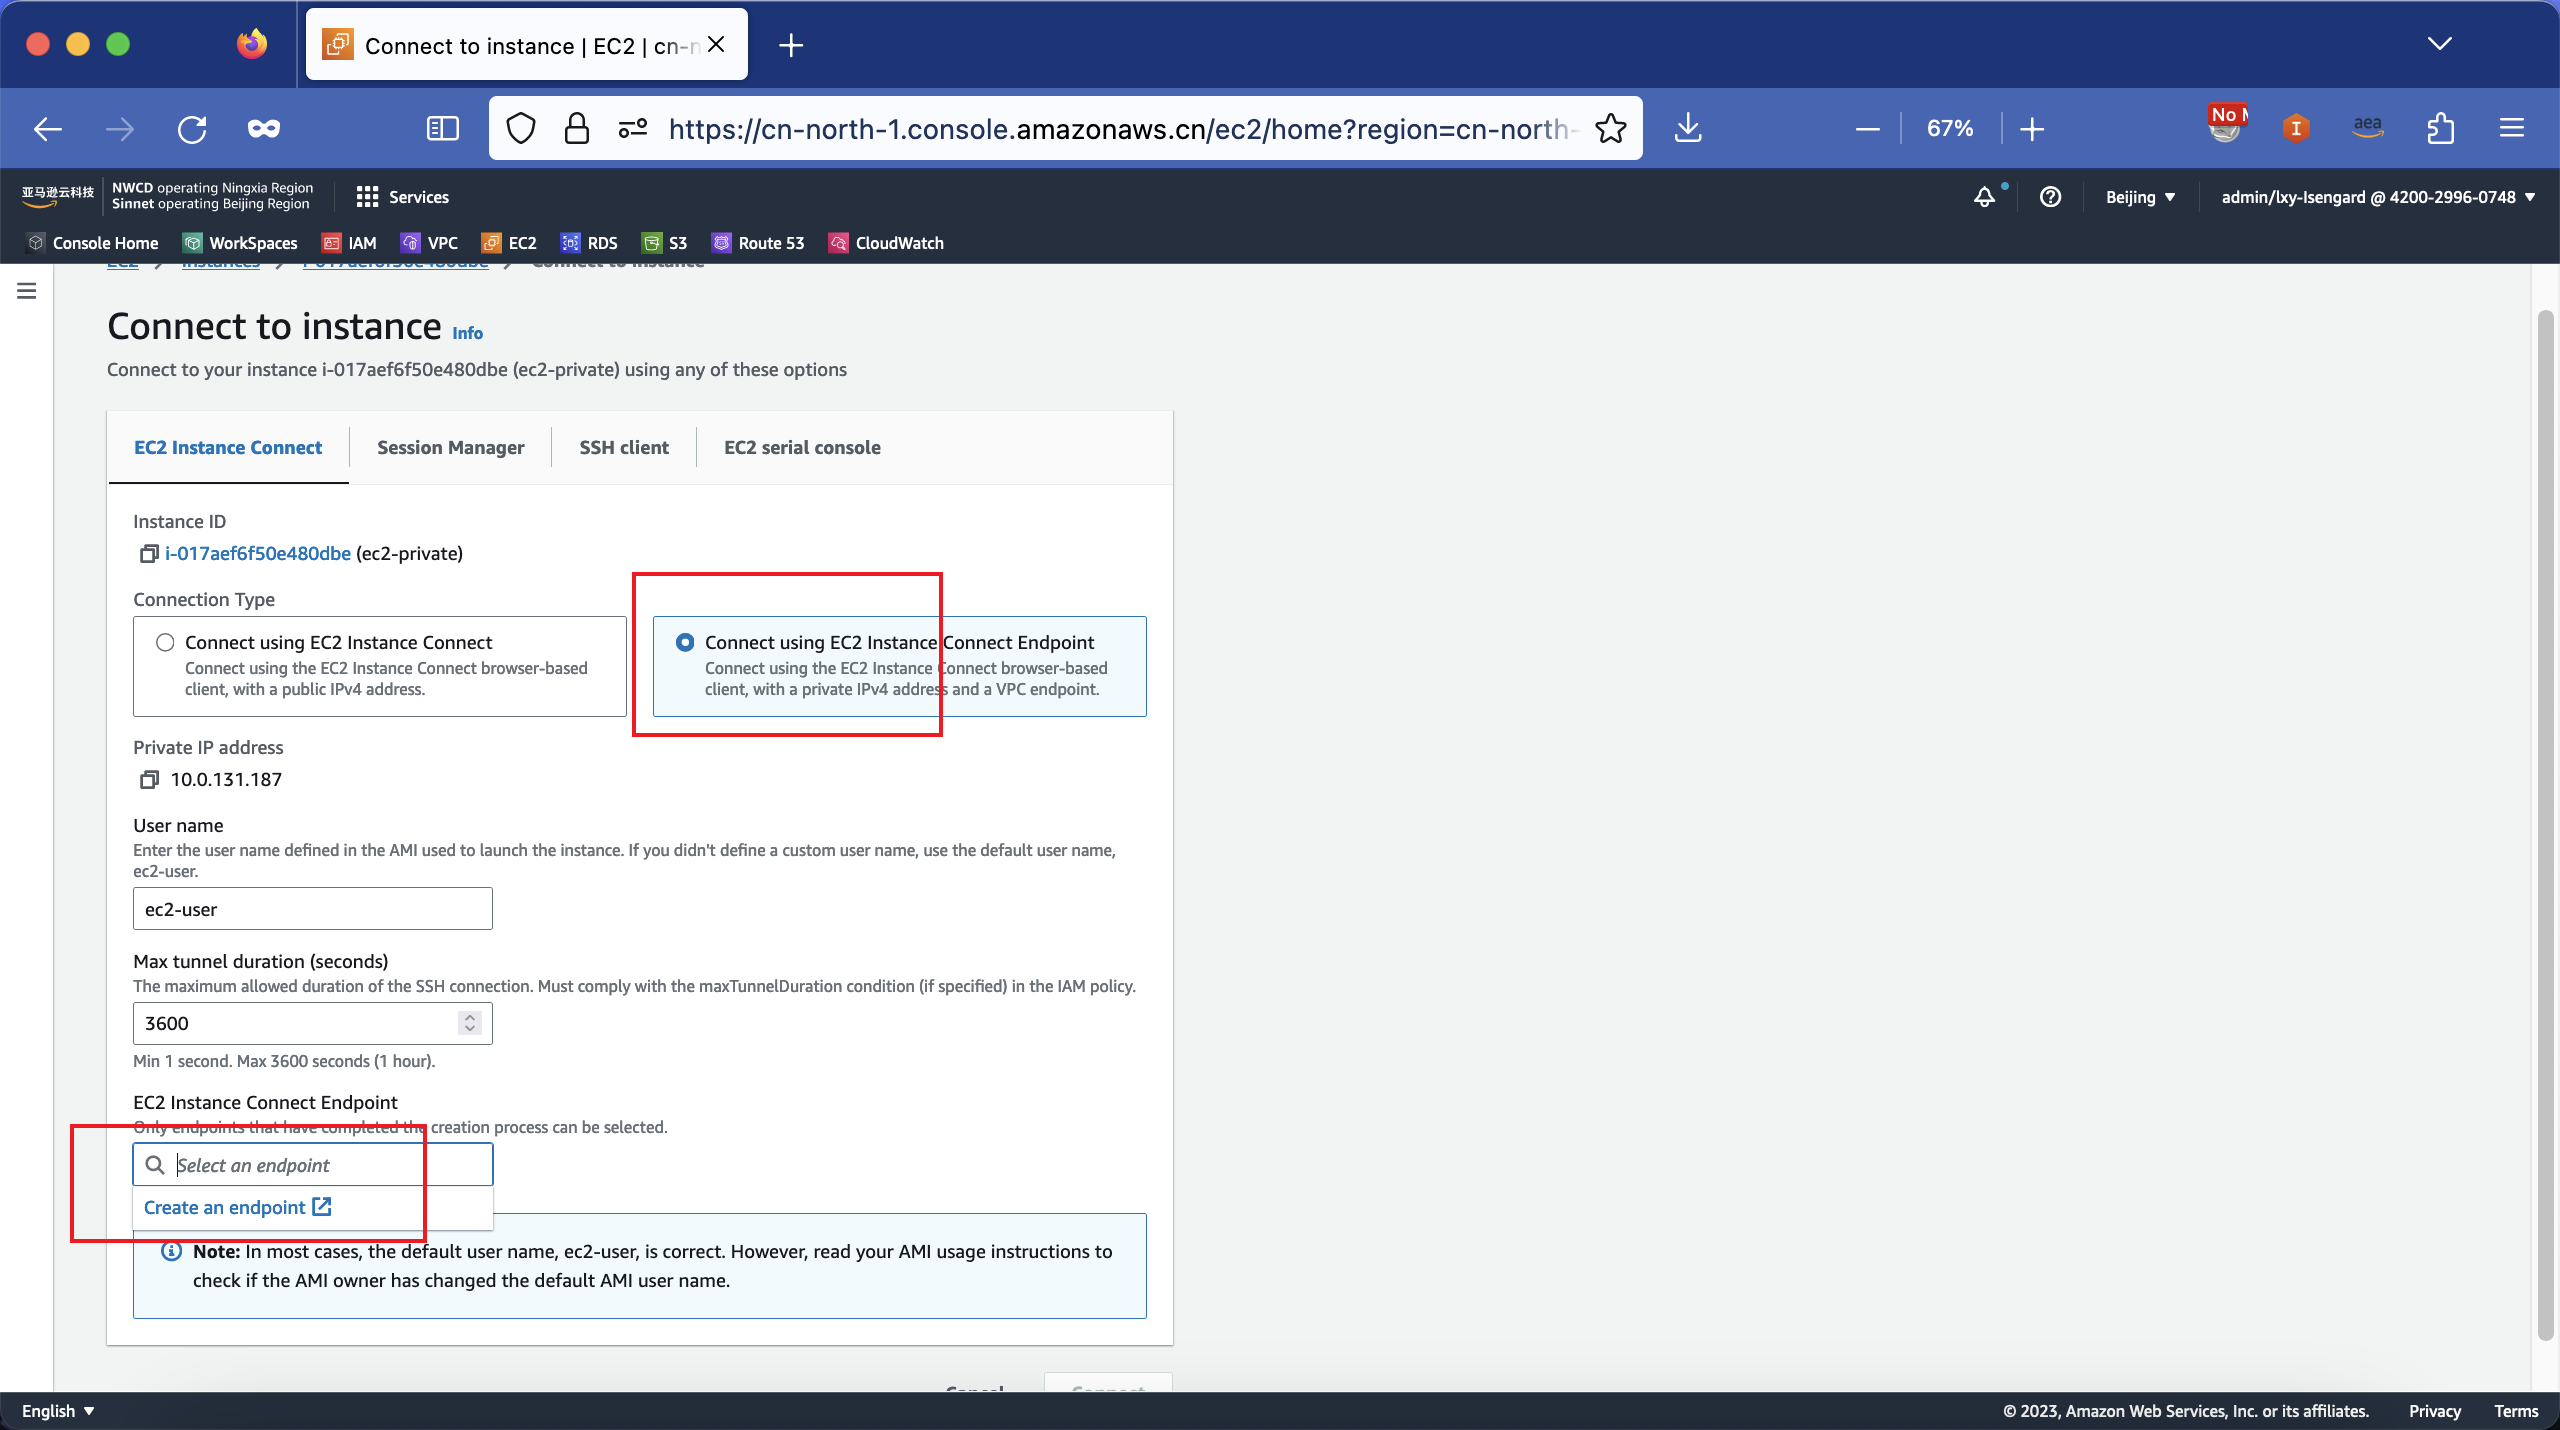Reload the current browser page
The image size is (2560, 1430).
coord(192,129)
